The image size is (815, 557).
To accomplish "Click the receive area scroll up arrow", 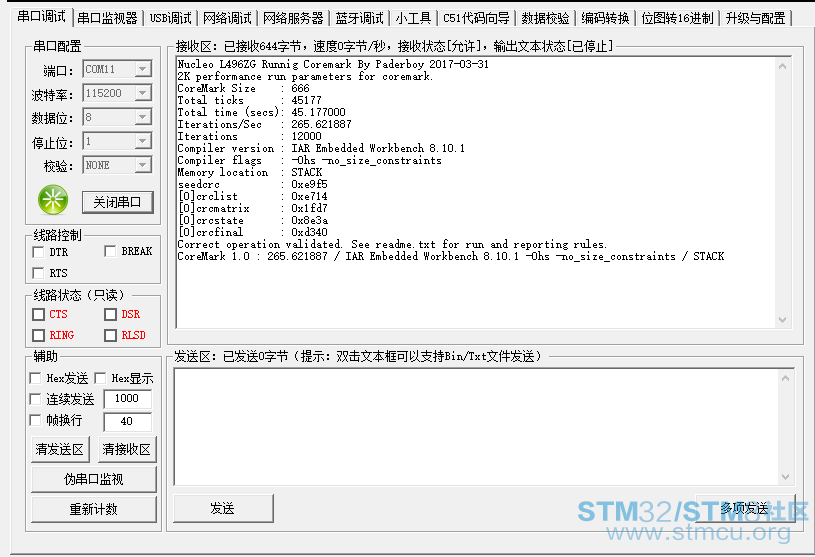I will 782,66.
